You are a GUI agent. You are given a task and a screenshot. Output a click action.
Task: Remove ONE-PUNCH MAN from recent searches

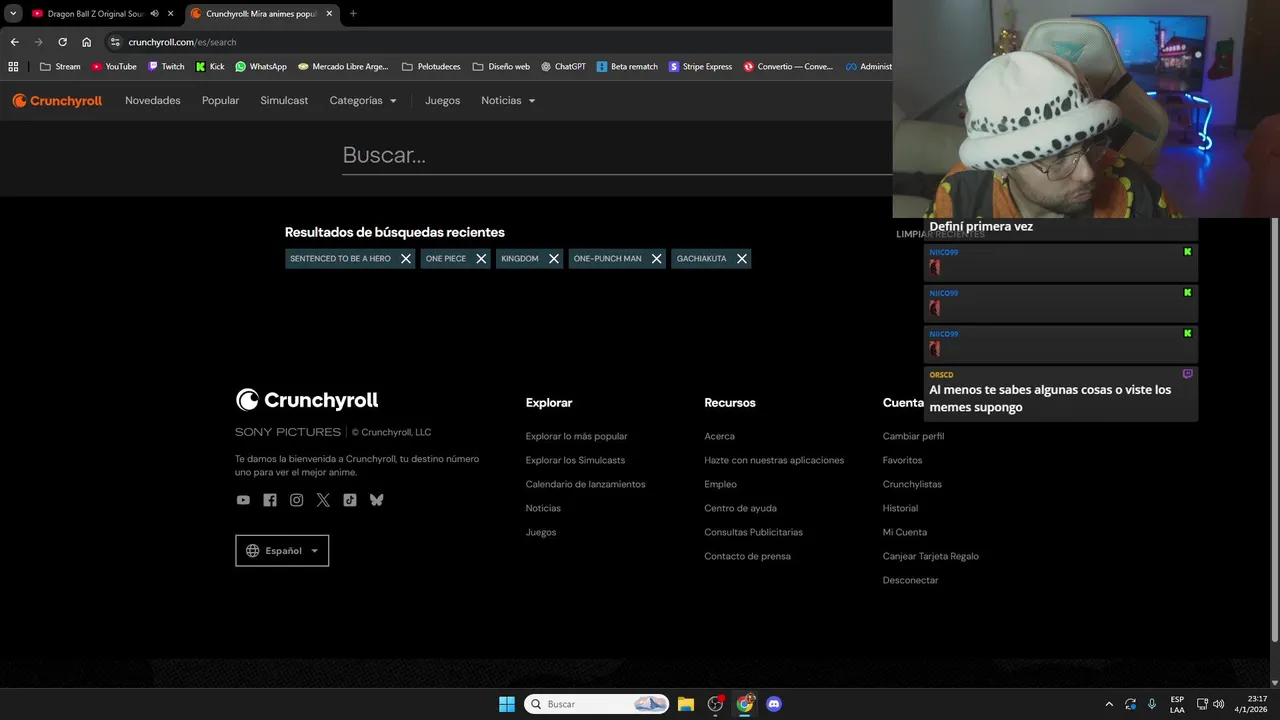(x=657, y=259)
